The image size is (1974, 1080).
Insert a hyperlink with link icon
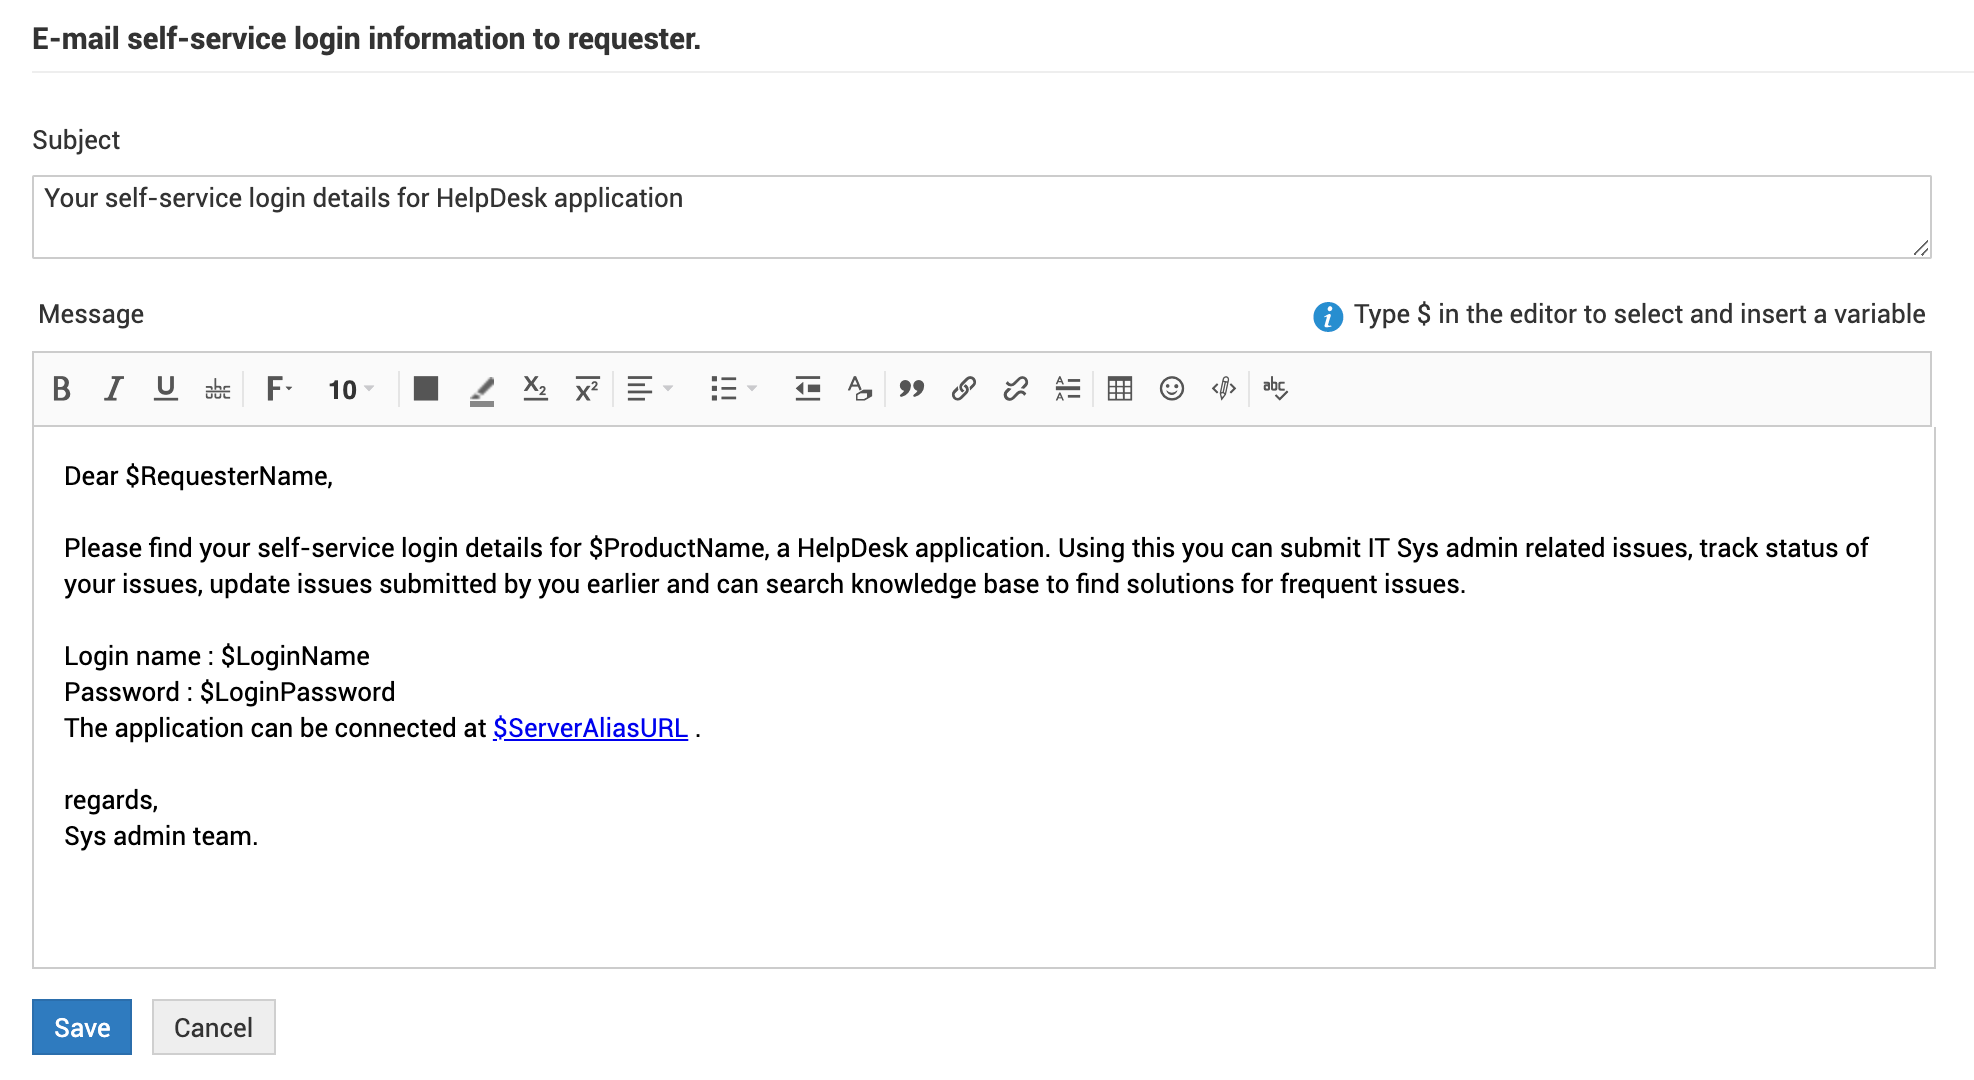(x=963, y=389)
